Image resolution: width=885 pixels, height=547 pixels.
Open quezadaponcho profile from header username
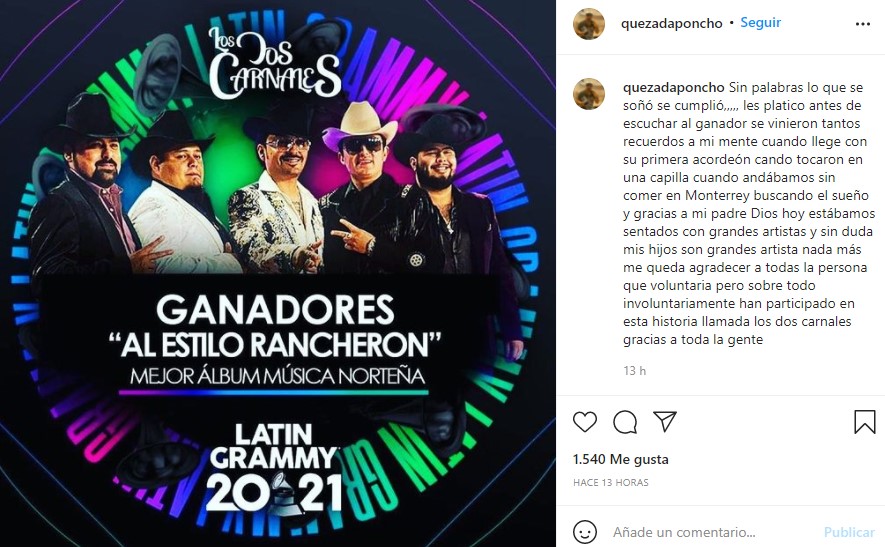672,23
